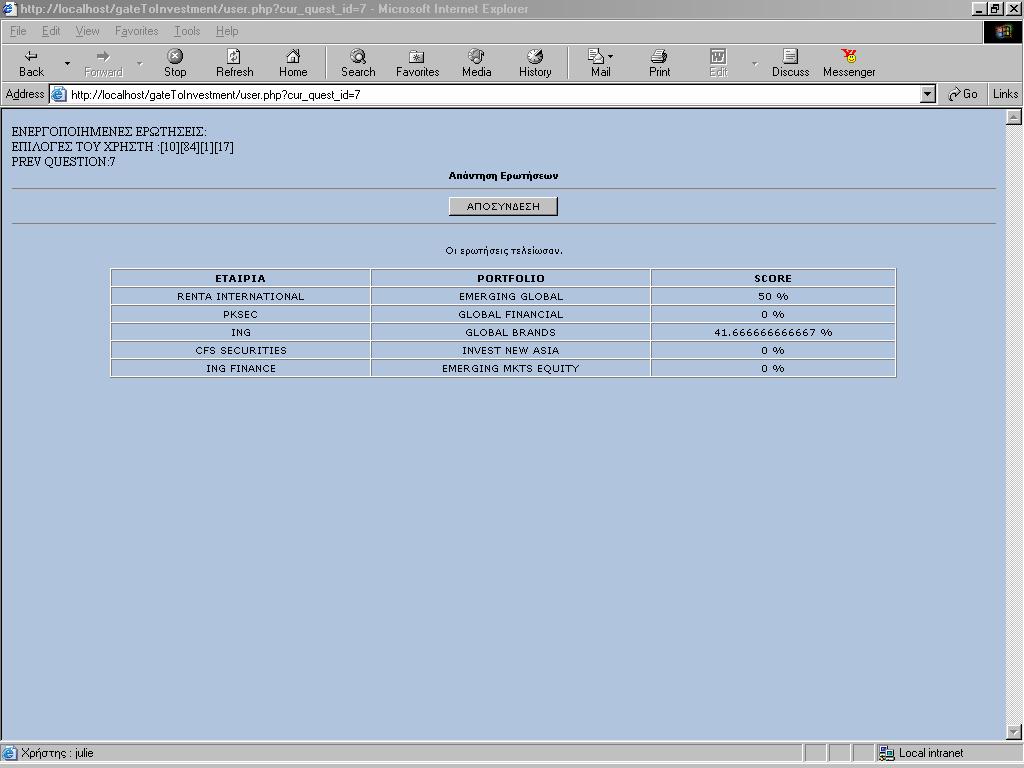Screen dimensions: 1024x768
Task: Click the CFS SECURITIES cell
Action: [x=240, y=350]
